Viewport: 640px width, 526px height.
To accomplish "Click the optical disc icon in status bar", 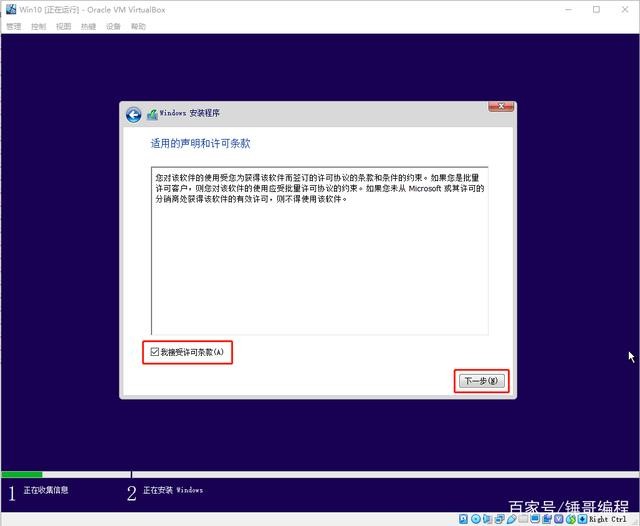I will (x=476, y=519).
